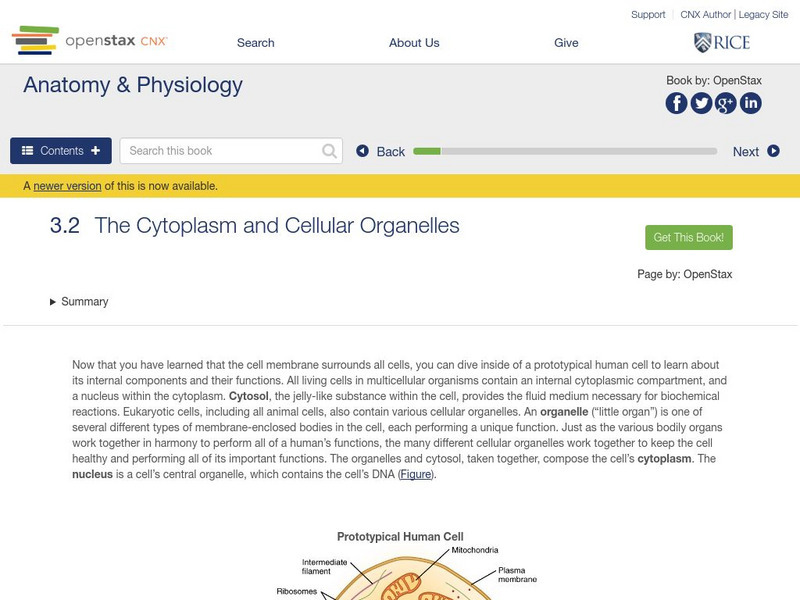Share the book on LinkedIn
This screenshot has width=800, height=600.
[x=750, y=103]
